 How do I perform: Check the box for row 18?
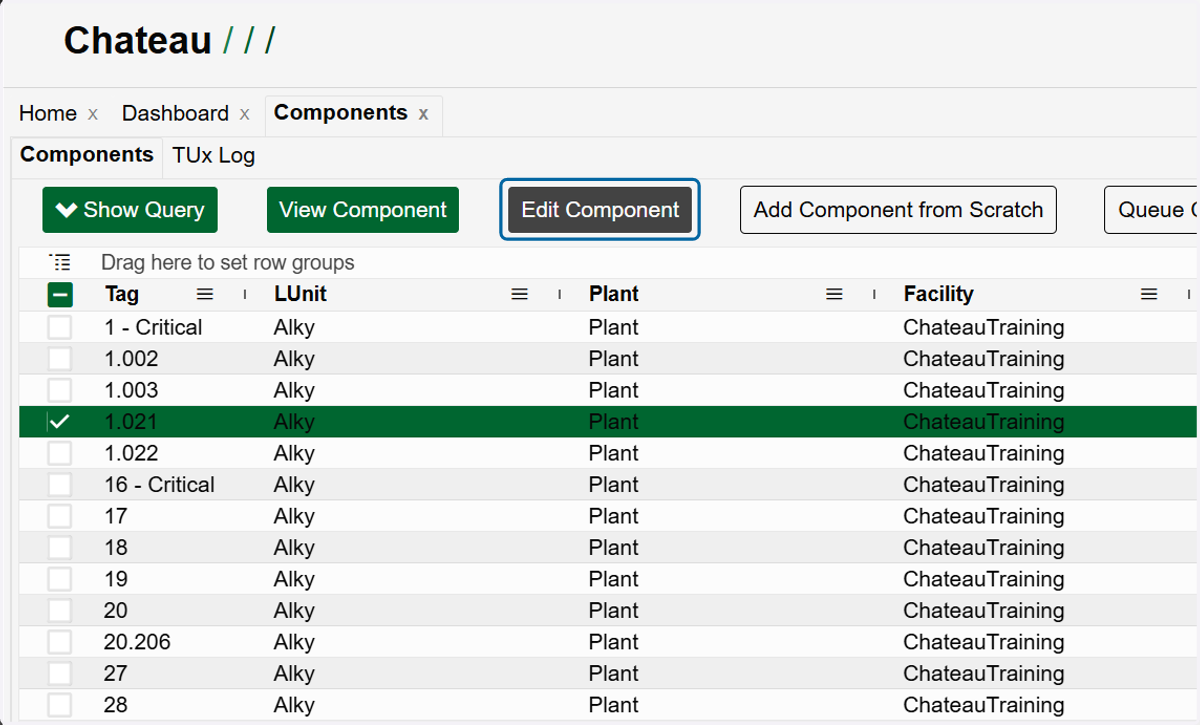point(60,548)
